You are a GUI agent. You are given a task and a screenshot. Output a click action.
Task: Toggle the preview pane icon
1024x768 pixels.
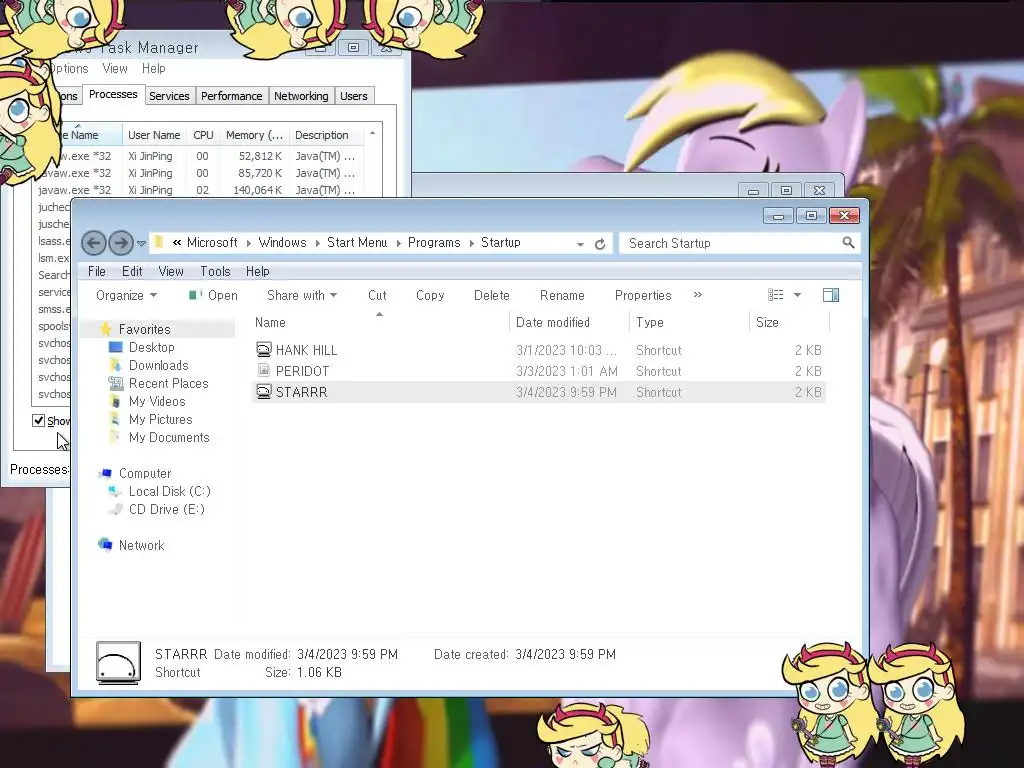pyautogui.click(x=831, y=295)
